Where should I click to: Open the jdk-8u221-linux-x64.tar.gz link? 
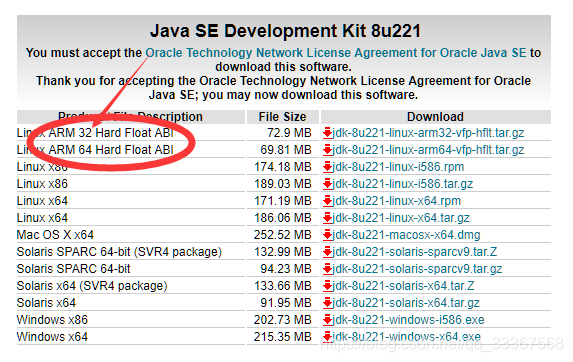tap(401, 218)
